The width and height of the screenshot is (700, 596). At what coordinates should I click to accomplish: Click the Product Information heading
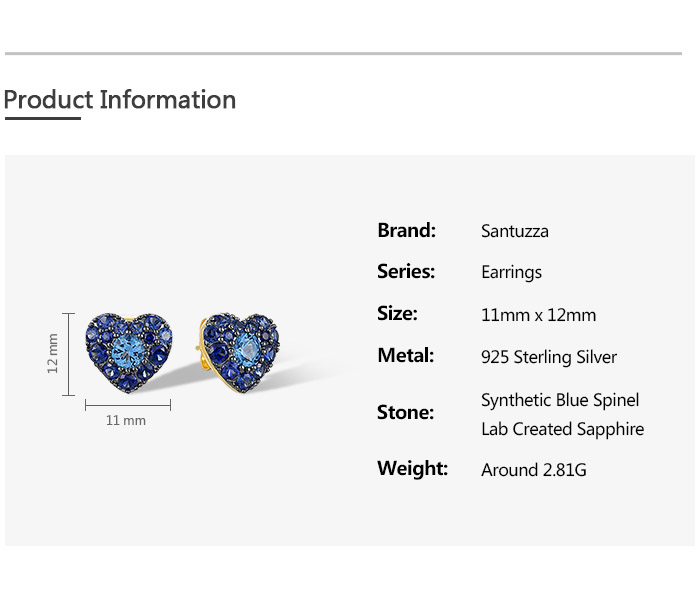[120, 100]
